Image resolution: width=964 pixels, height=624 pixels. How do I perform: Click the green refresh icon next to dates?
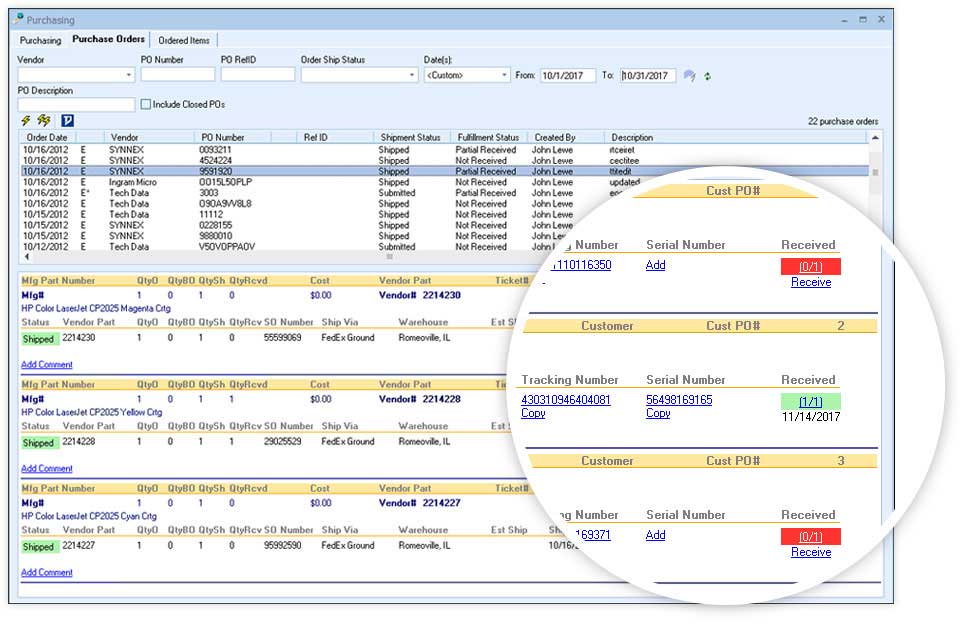click(707, 74)
